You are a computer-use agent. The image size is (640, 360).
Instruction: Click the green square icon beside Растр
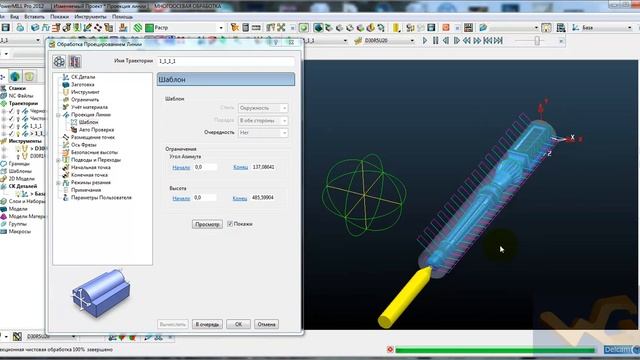tap(149, 28)
